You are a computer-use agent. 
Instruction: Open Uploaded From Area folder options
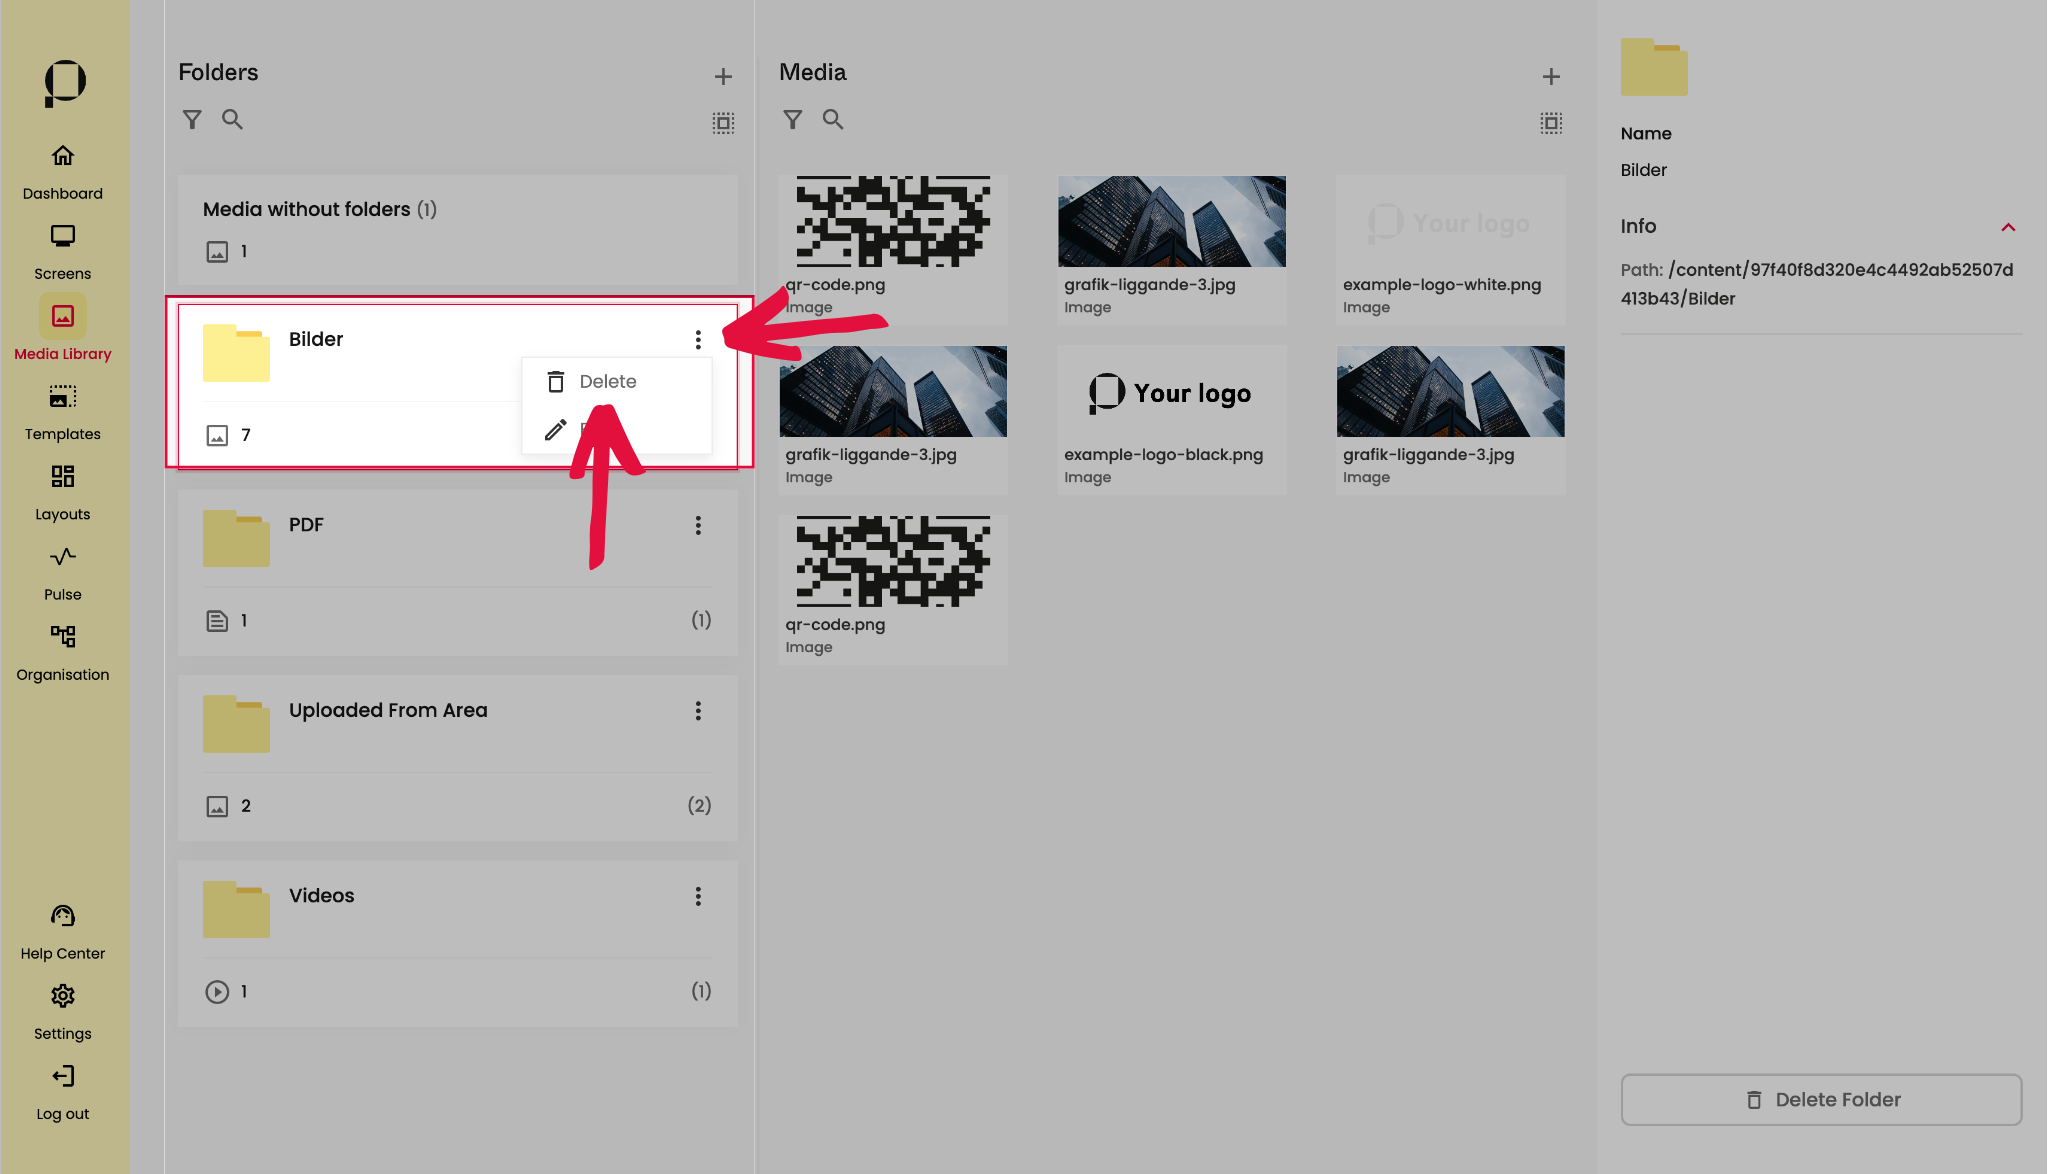pos(698,711)
